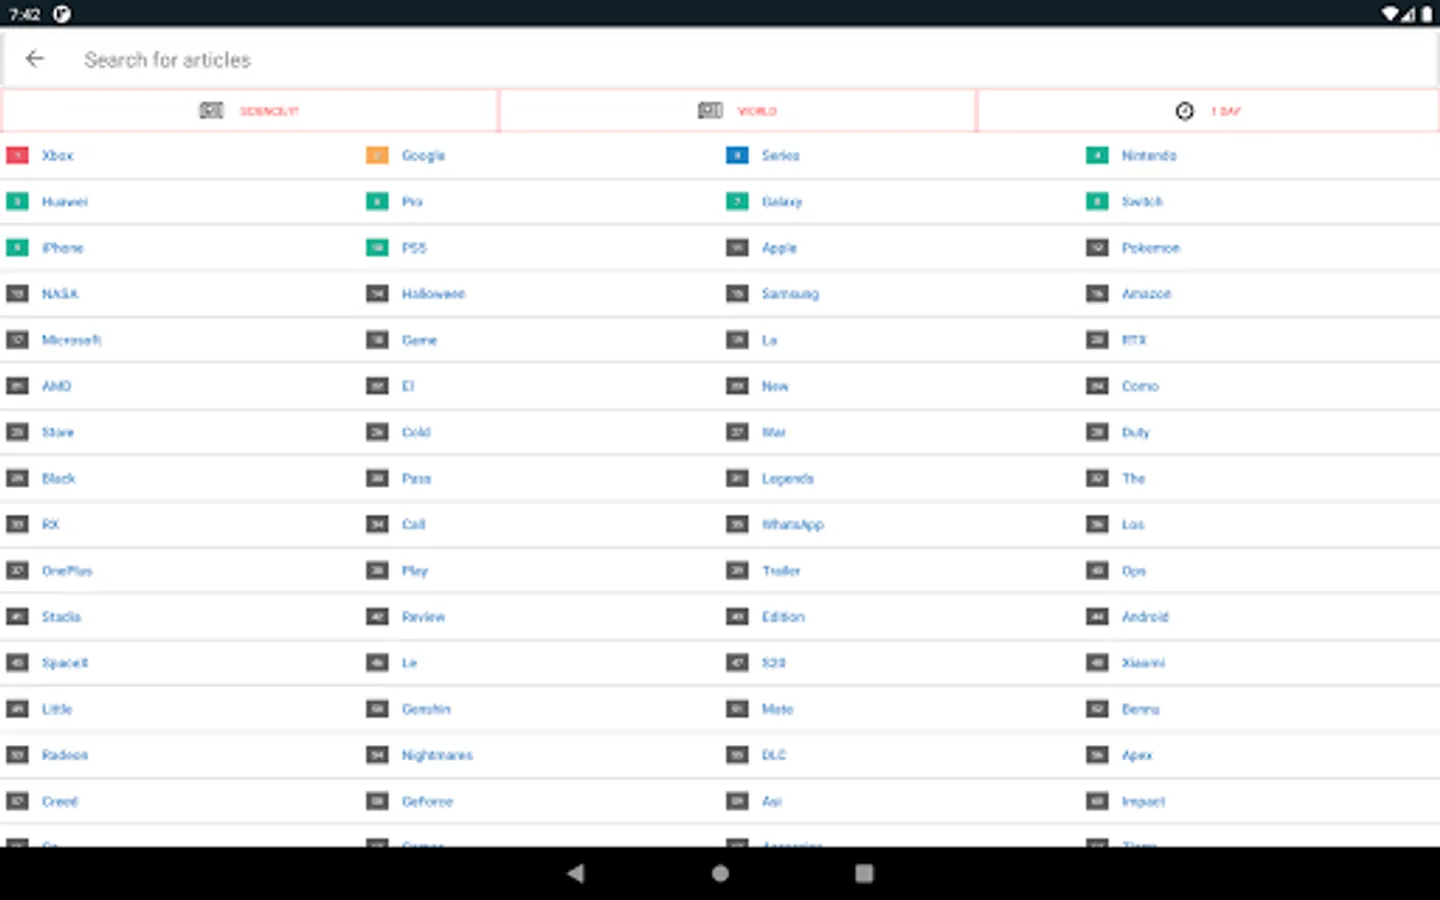Tap the grey rank badge beside Genshin

click(x=377, y=709)
